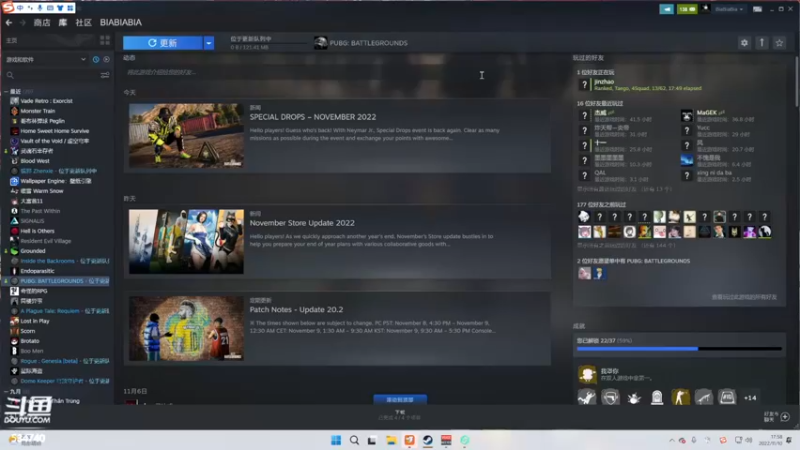800x450 pixels.
Task: Expand the system tray hidden icons chevron
Action: coord(671,440)
